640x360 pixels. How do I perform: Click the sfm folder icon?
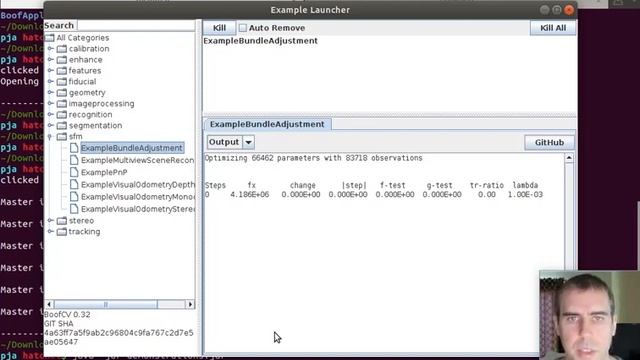62,137
